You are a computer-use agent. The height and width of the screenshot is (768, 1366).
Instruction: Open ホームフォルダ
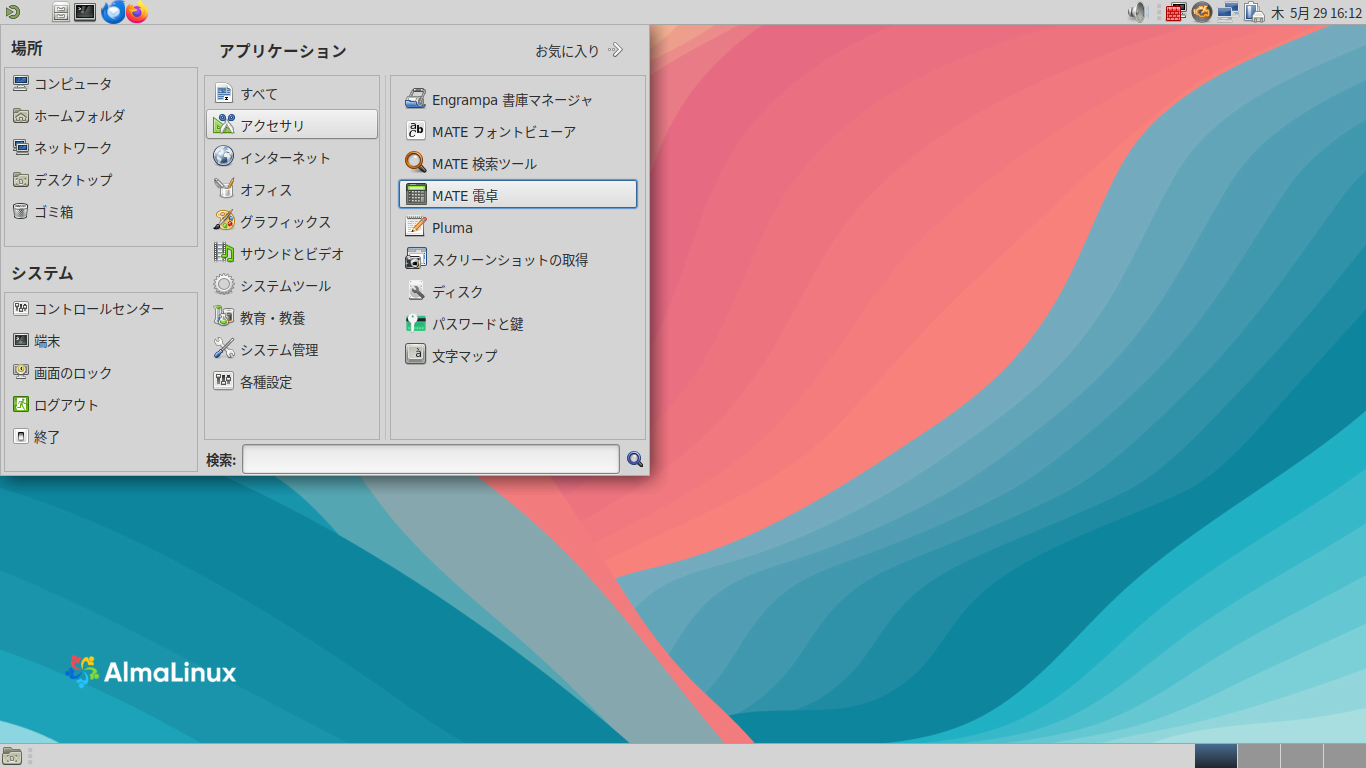pos(101,116)
